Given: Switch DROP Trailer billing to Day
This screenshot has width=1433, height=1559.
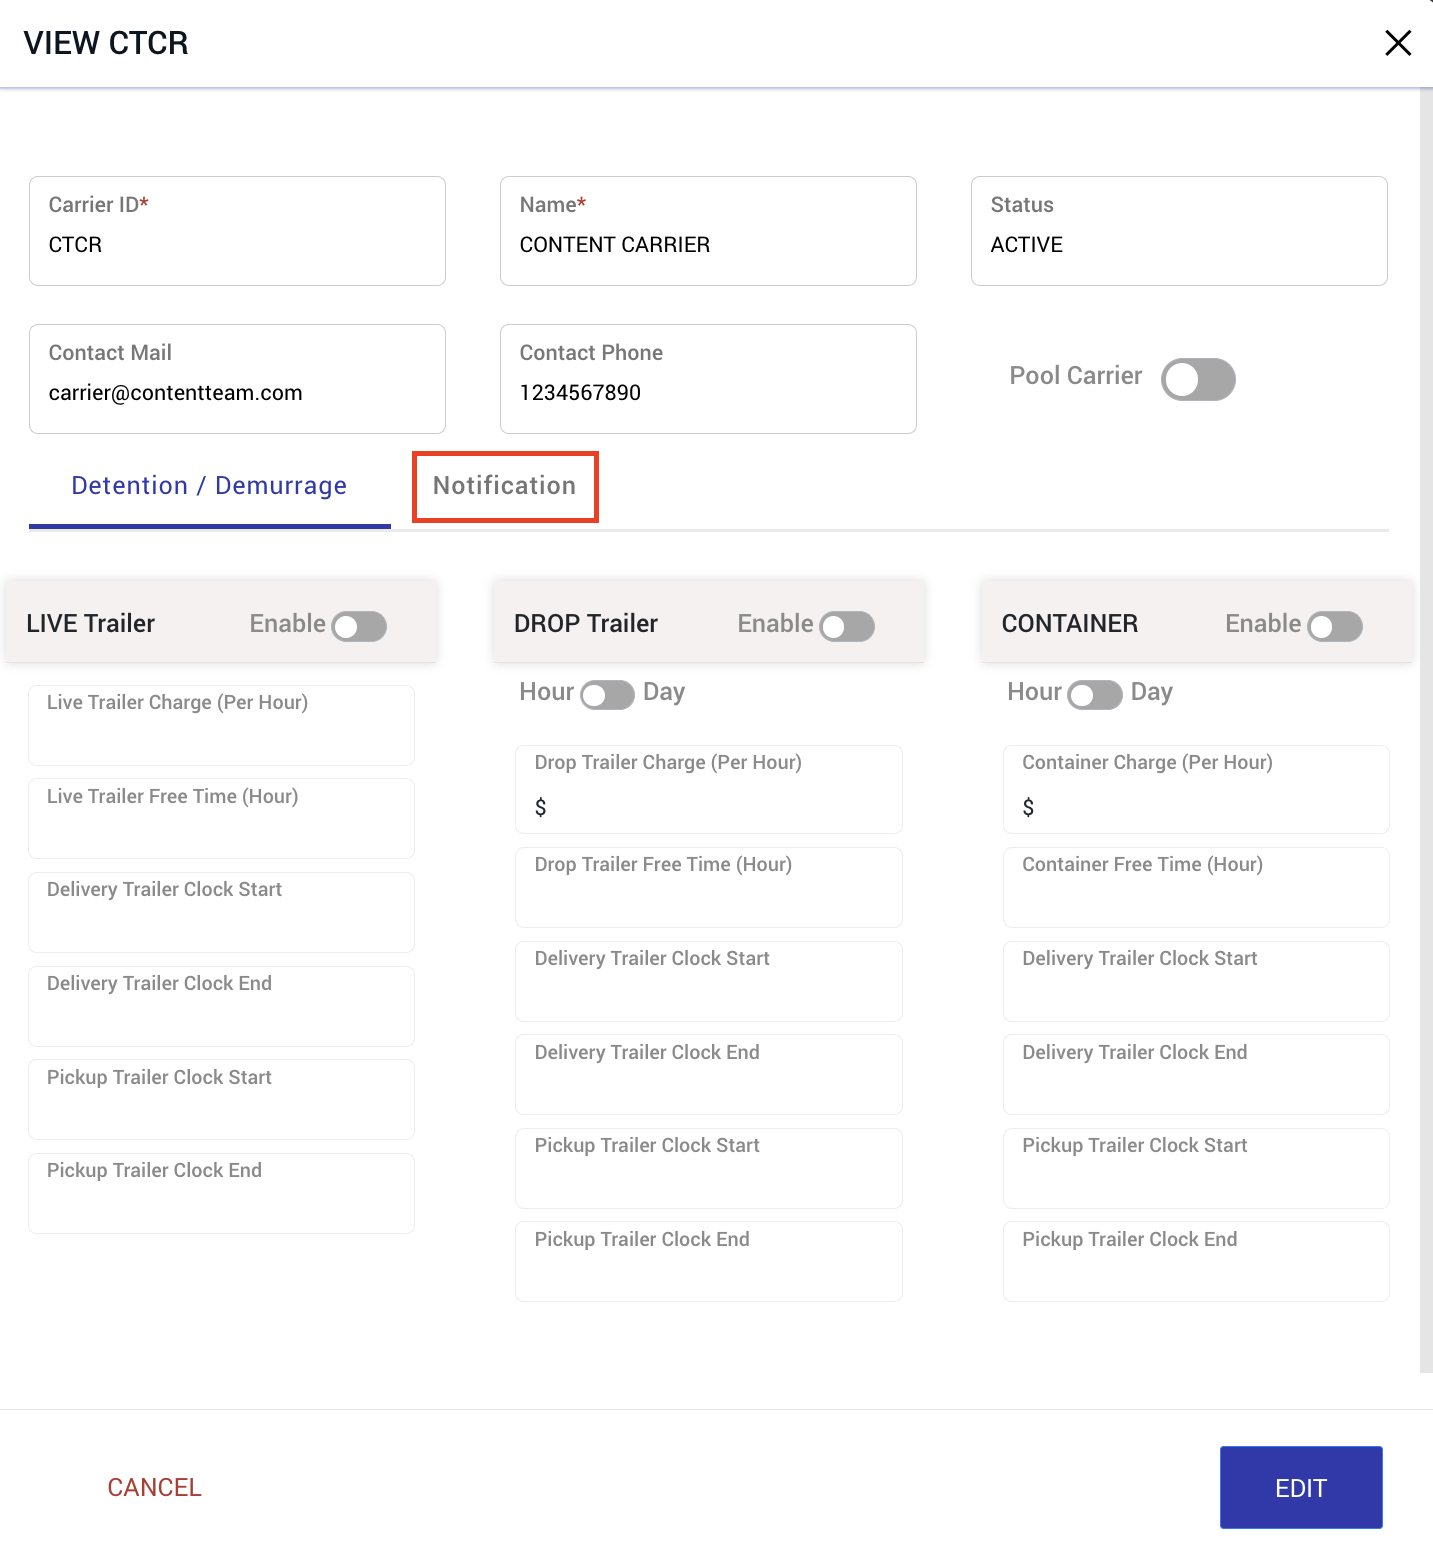Looking at the screenshot, I should click(x=606, y=694).
